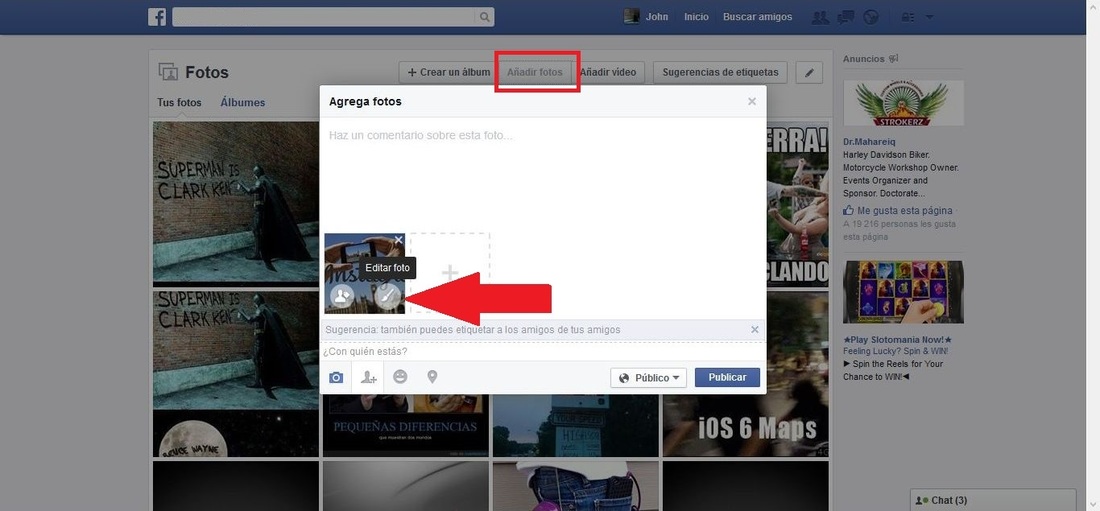Click the feeling emoji icon
Image resolution: width=1100 pixels, height=511 pixels.
pyautogui.click(x=400, y=377)
